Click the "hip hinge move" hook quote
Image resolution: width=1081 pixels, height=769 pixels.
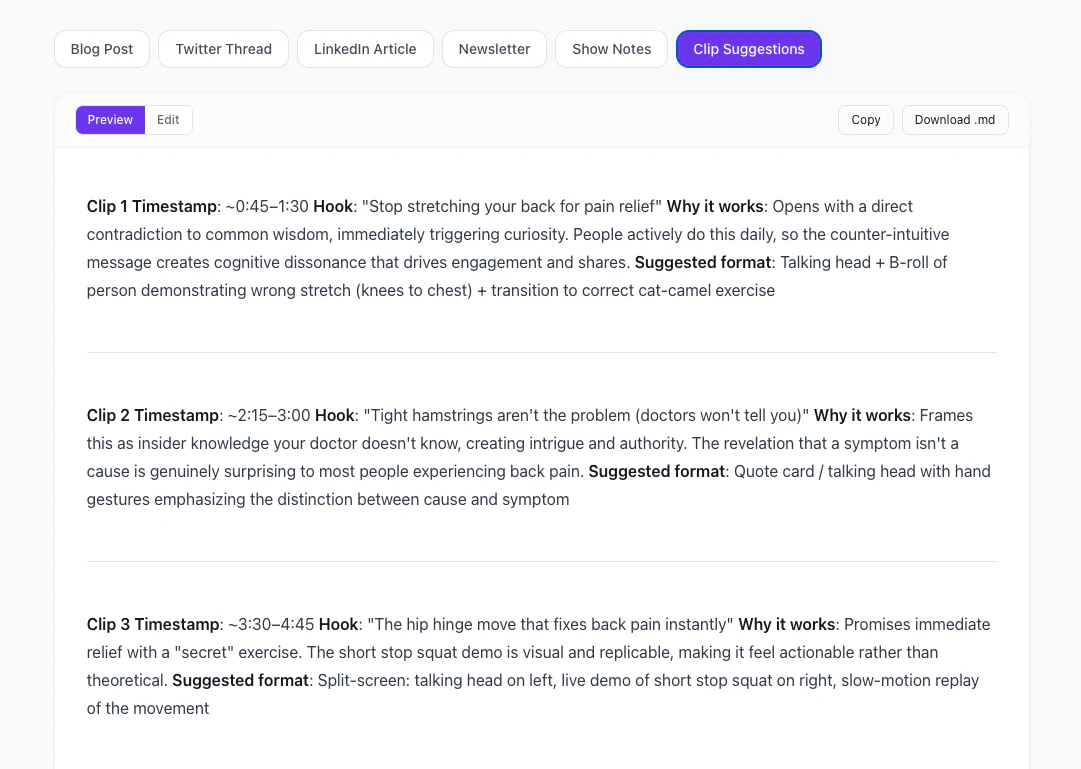[551, 625]
